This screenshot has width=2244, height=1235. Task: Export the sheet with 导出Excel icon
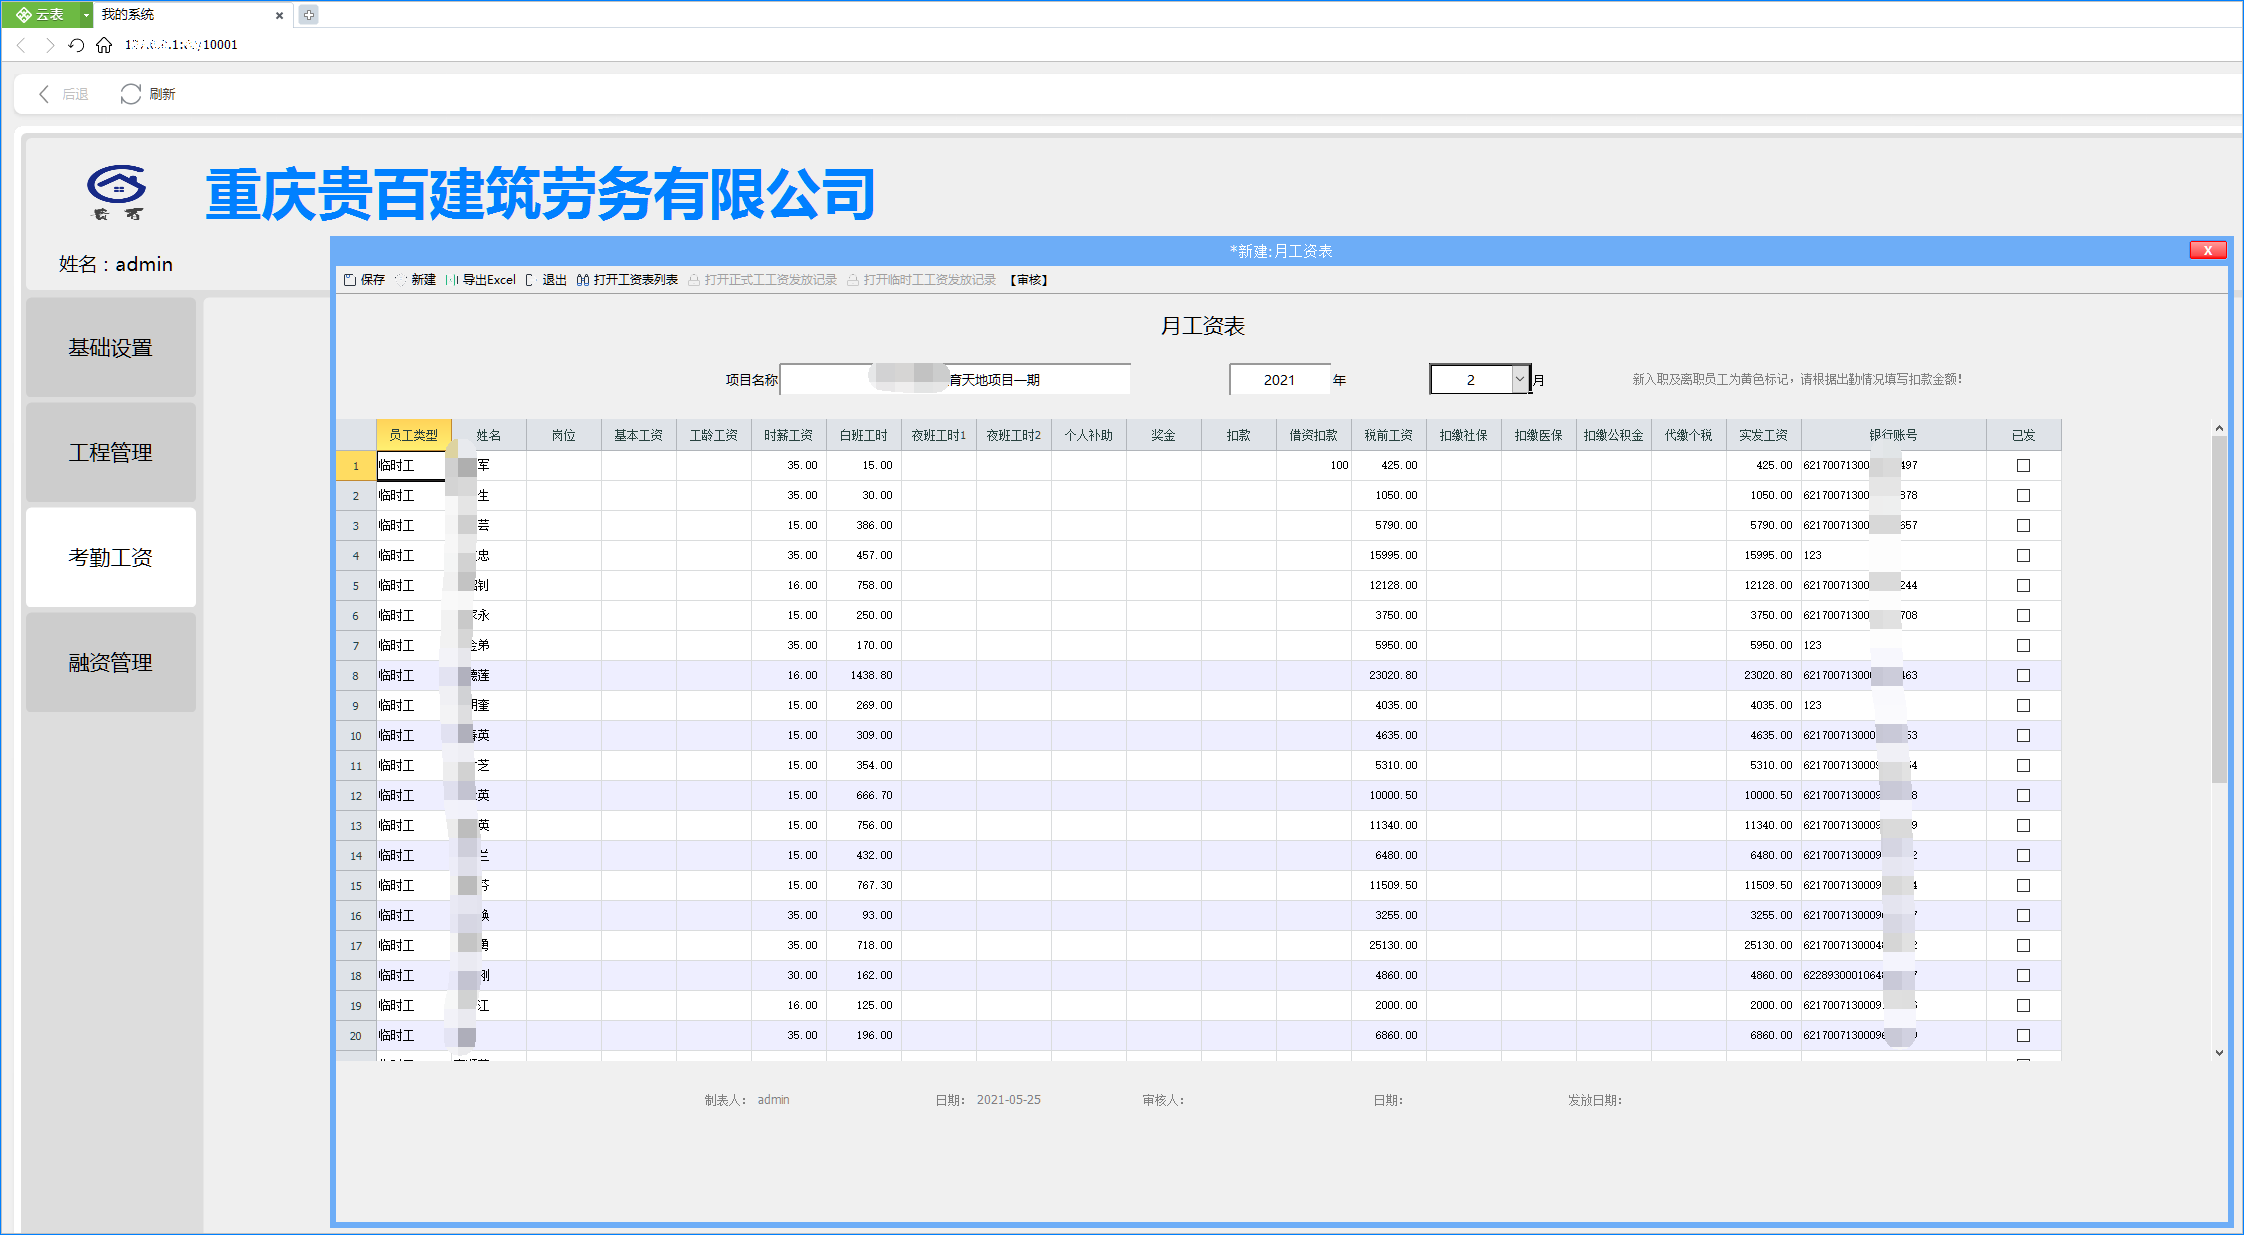pos(452,280)
